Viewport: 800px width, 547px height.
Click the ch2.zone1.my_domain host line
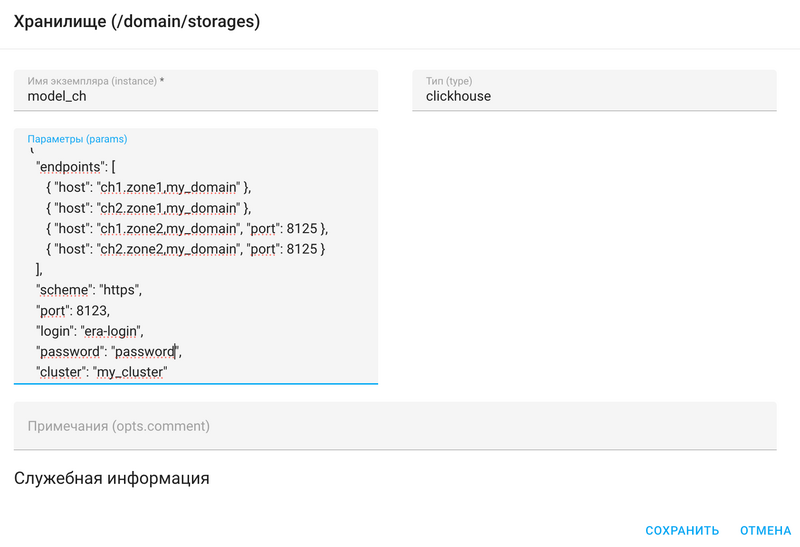click(x=149, y=208)
